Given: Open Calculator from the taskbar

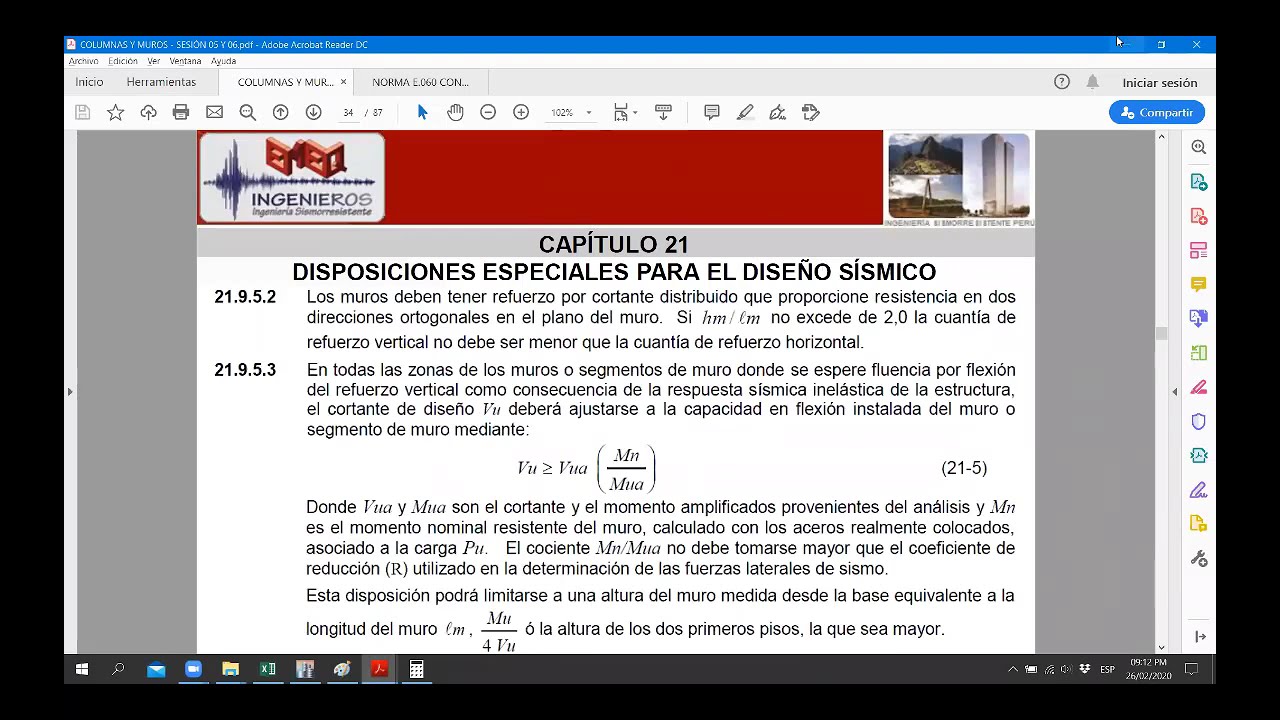Looking at the screenshot, I should click(x=417, y=669).
